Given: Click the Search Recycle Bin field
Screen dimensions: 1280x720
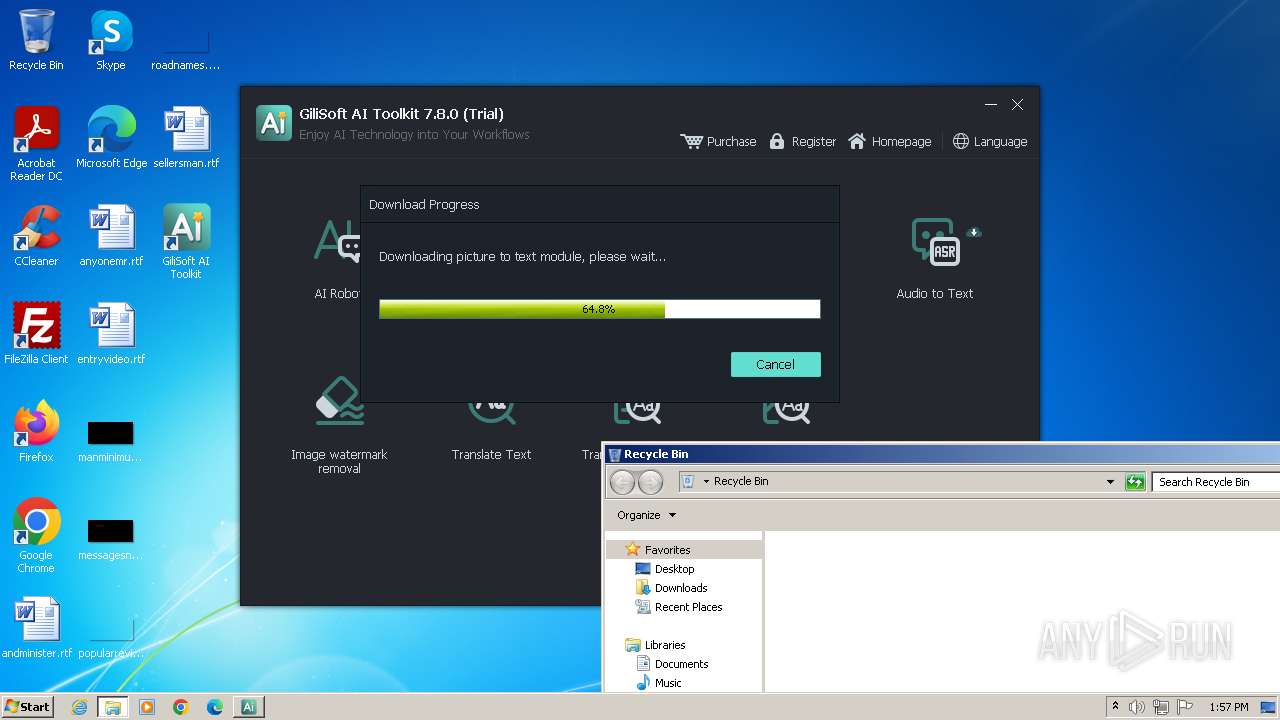Looking at the screenshot, I should [x=1216, y=482].
